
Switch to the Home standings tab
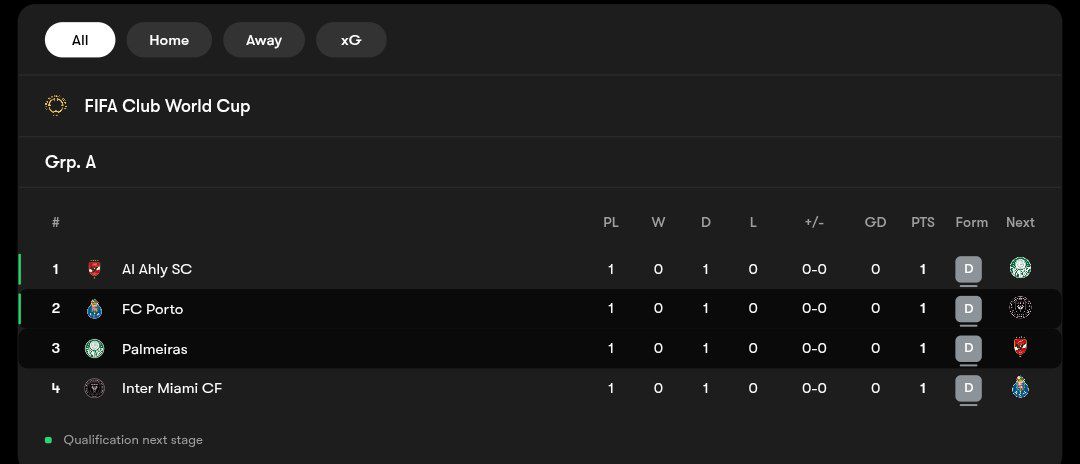(169, 40)
